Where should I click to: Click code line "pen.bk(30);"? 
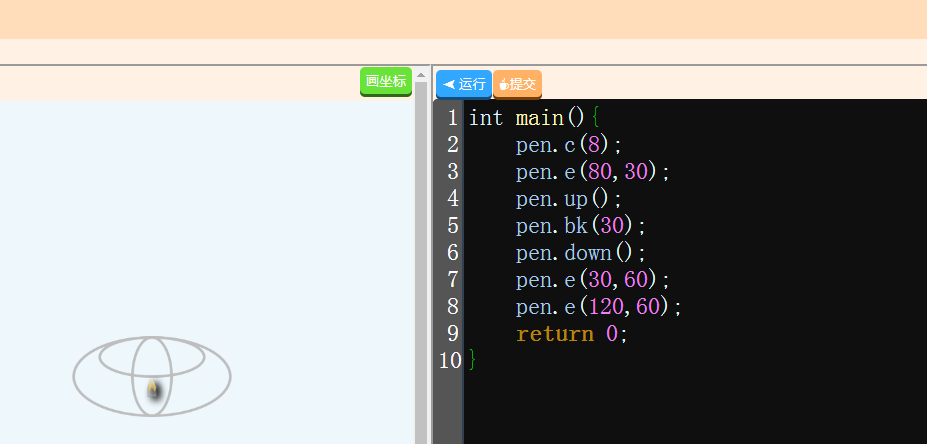tap(581, 226)
